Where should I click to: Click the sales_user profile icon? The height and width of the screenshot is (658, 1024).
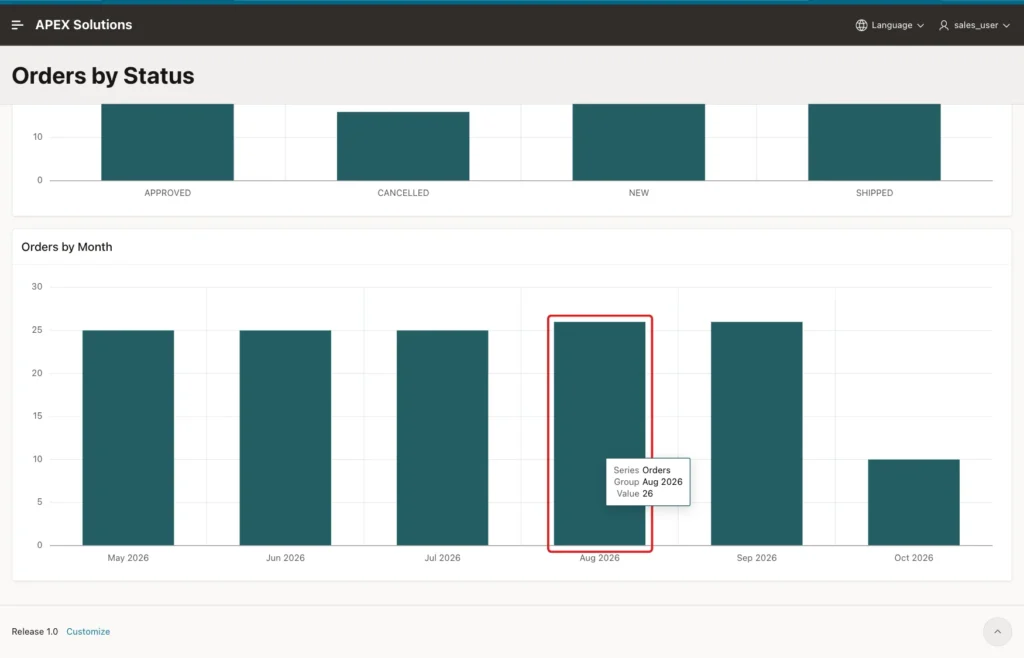click(x=944, y=25)
